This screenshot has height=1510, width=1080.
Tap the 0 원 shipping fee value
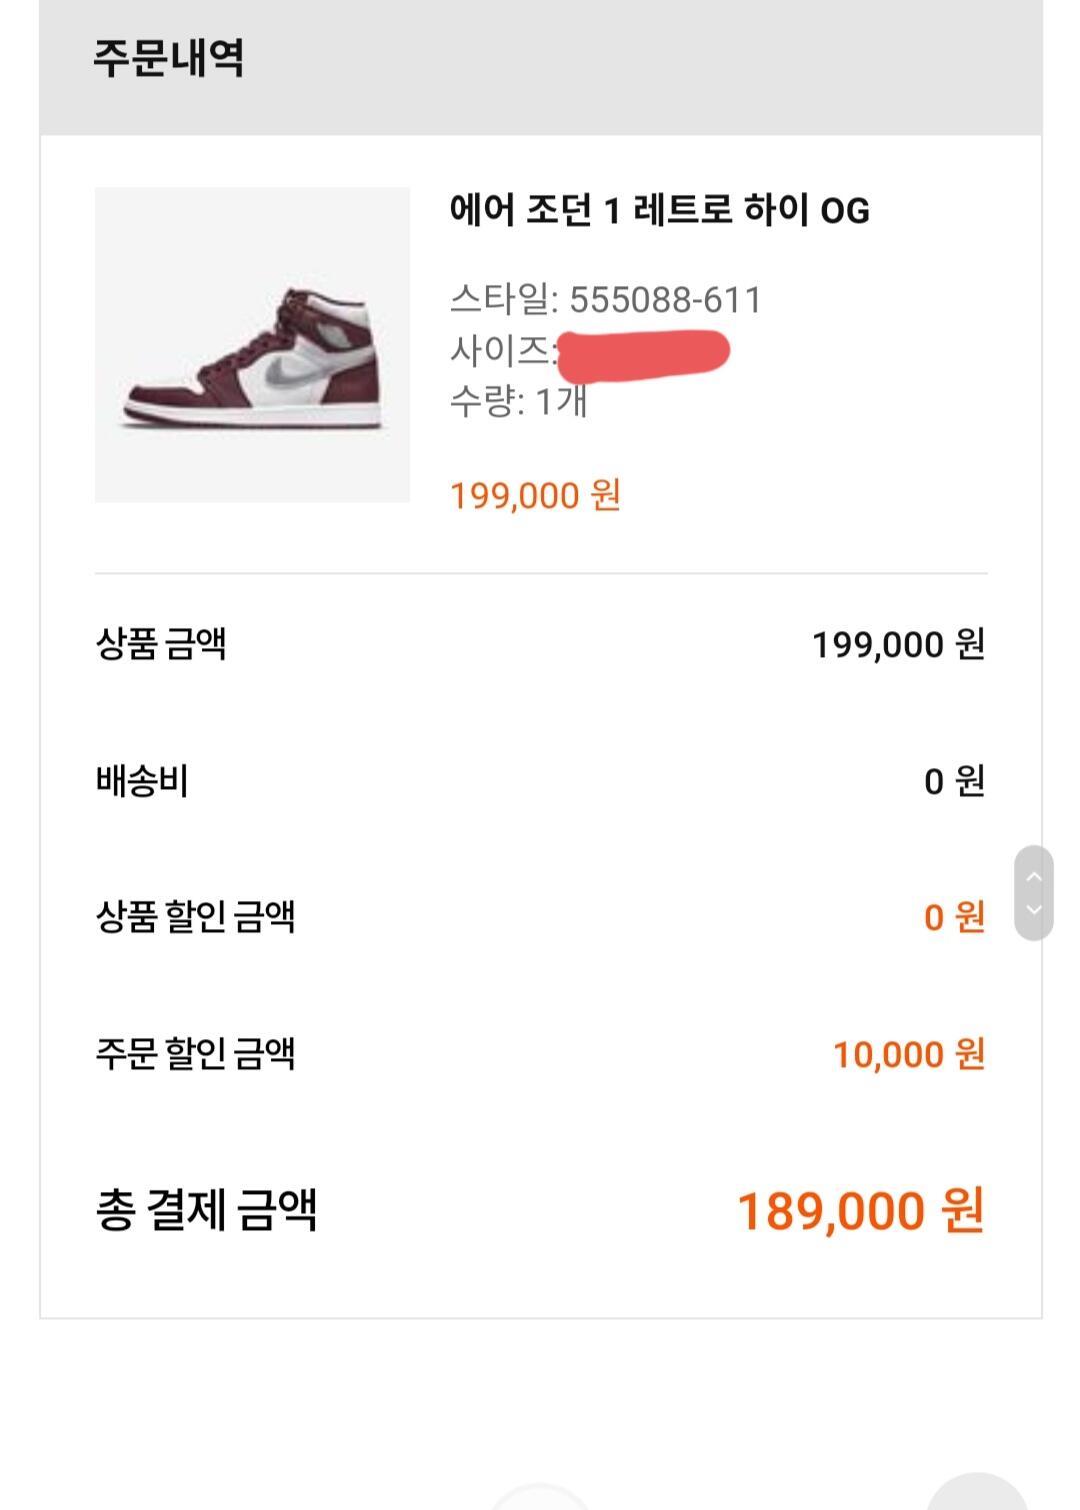[x=953, y=781]
